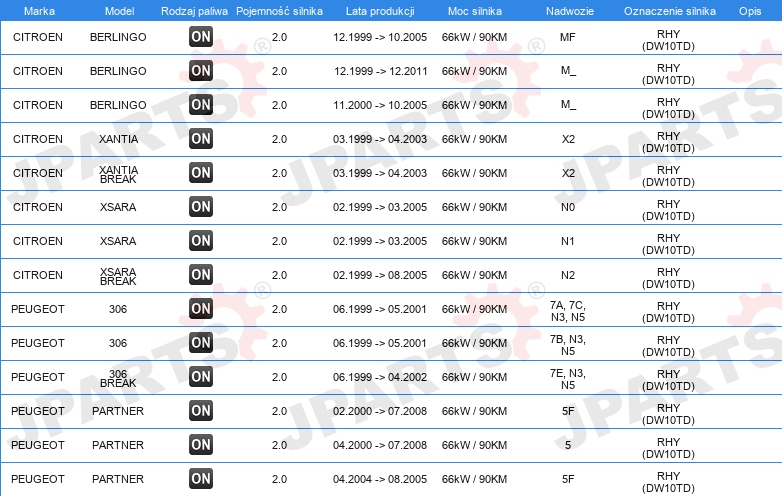The height and width of the screenshot is (496, 782).
Task: Select the date range 04.2004 -> 08.2005
Action: (380, 479)
